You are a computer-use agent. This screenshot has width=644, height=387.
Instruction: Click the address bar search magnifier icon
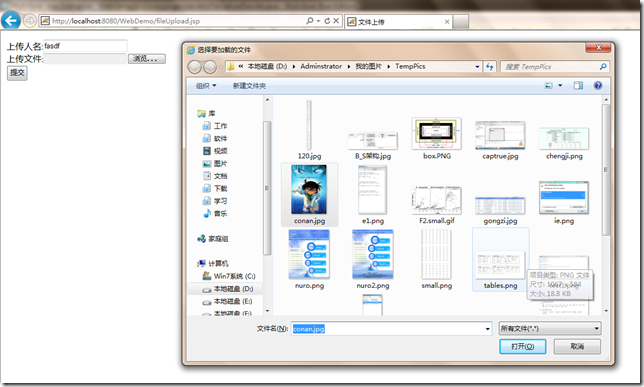(310, 21)
